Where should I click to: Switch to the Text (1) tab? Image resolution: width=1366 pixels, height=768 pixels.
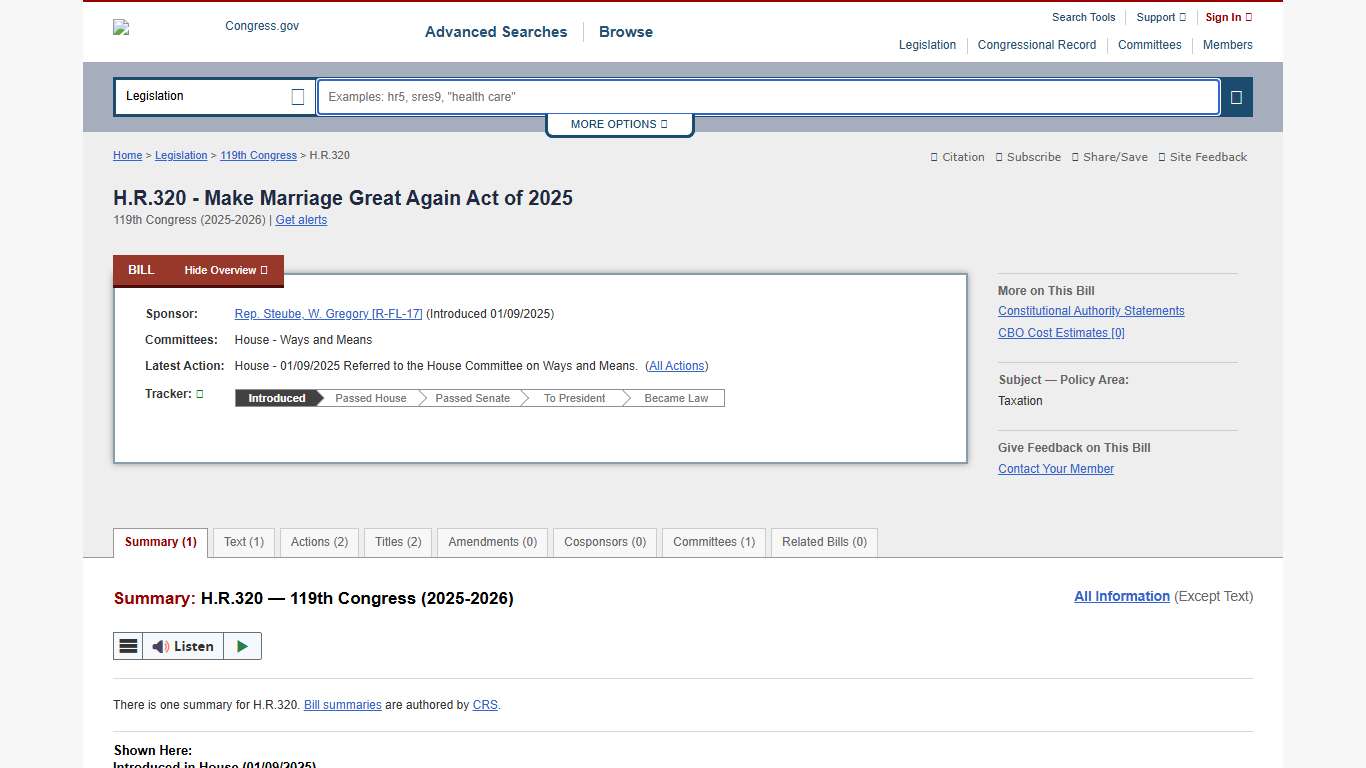tap(243, 542)
